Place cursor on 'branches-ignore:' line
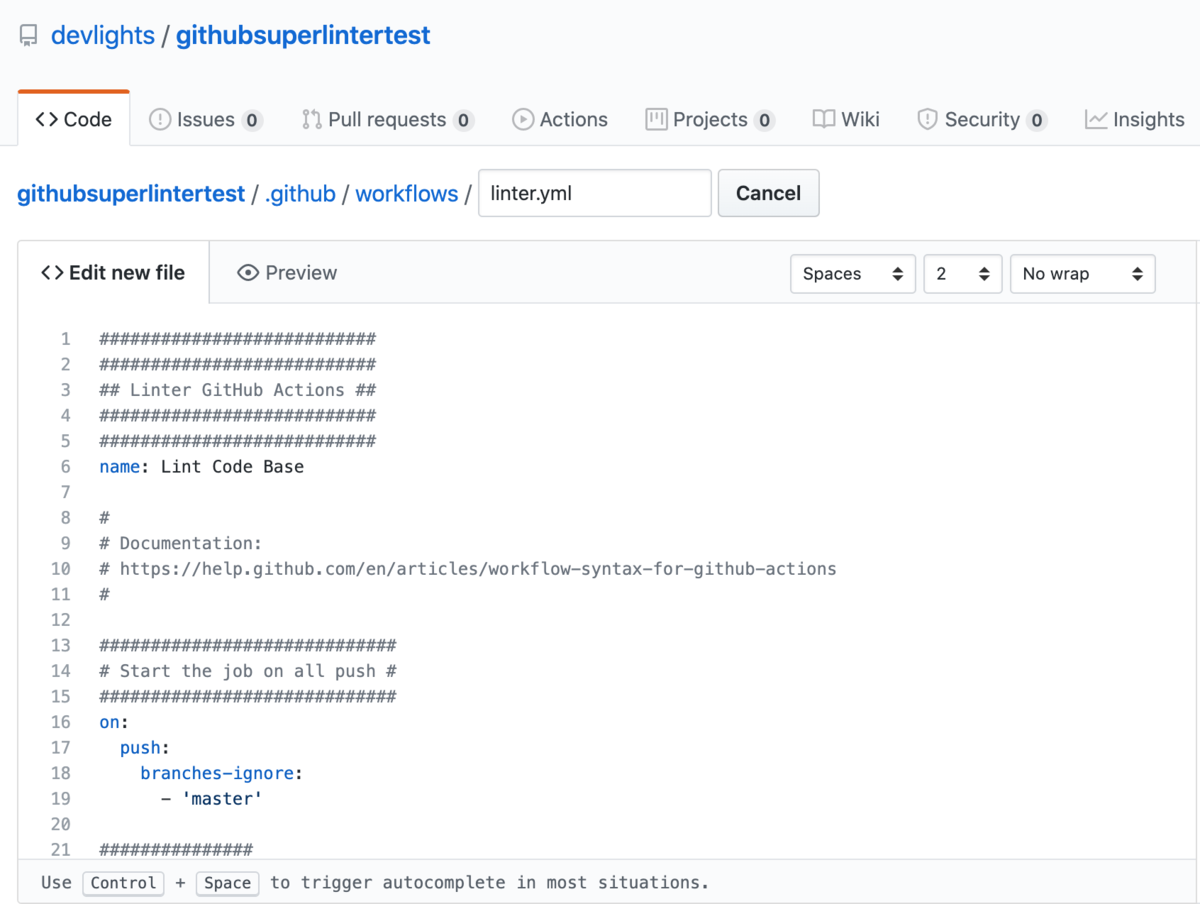1200x904 pixels. coord(222,773)
